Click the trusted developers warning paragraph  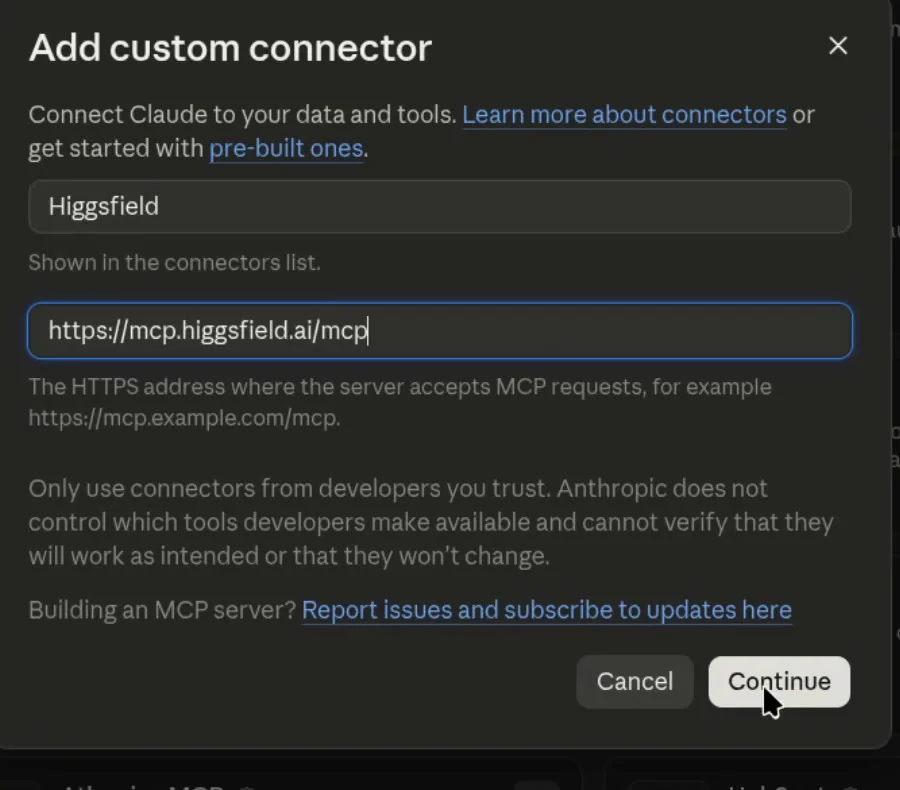(x=431, y=522)
